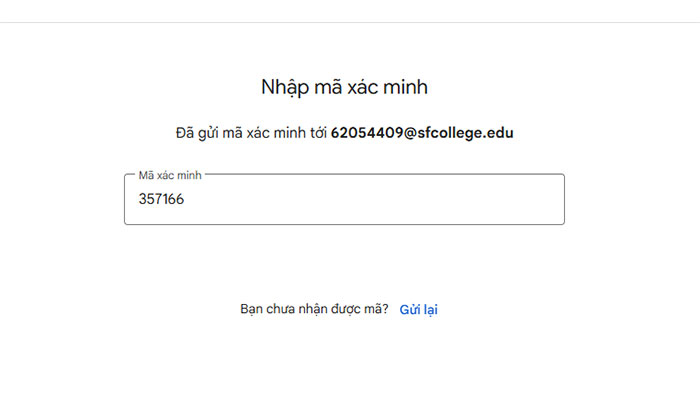700x406 pixels.
Task: Click the verification code input field
Action: pyautogui.click(x=344, y=200)
